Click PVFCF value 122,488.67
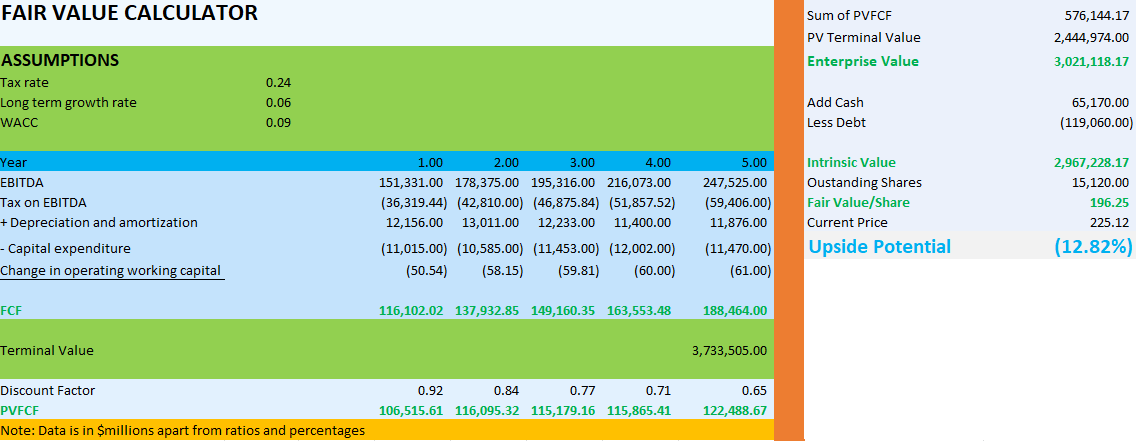Viewport: 1136px width, 441px height. pyautogui.click(x=735, y=411)
